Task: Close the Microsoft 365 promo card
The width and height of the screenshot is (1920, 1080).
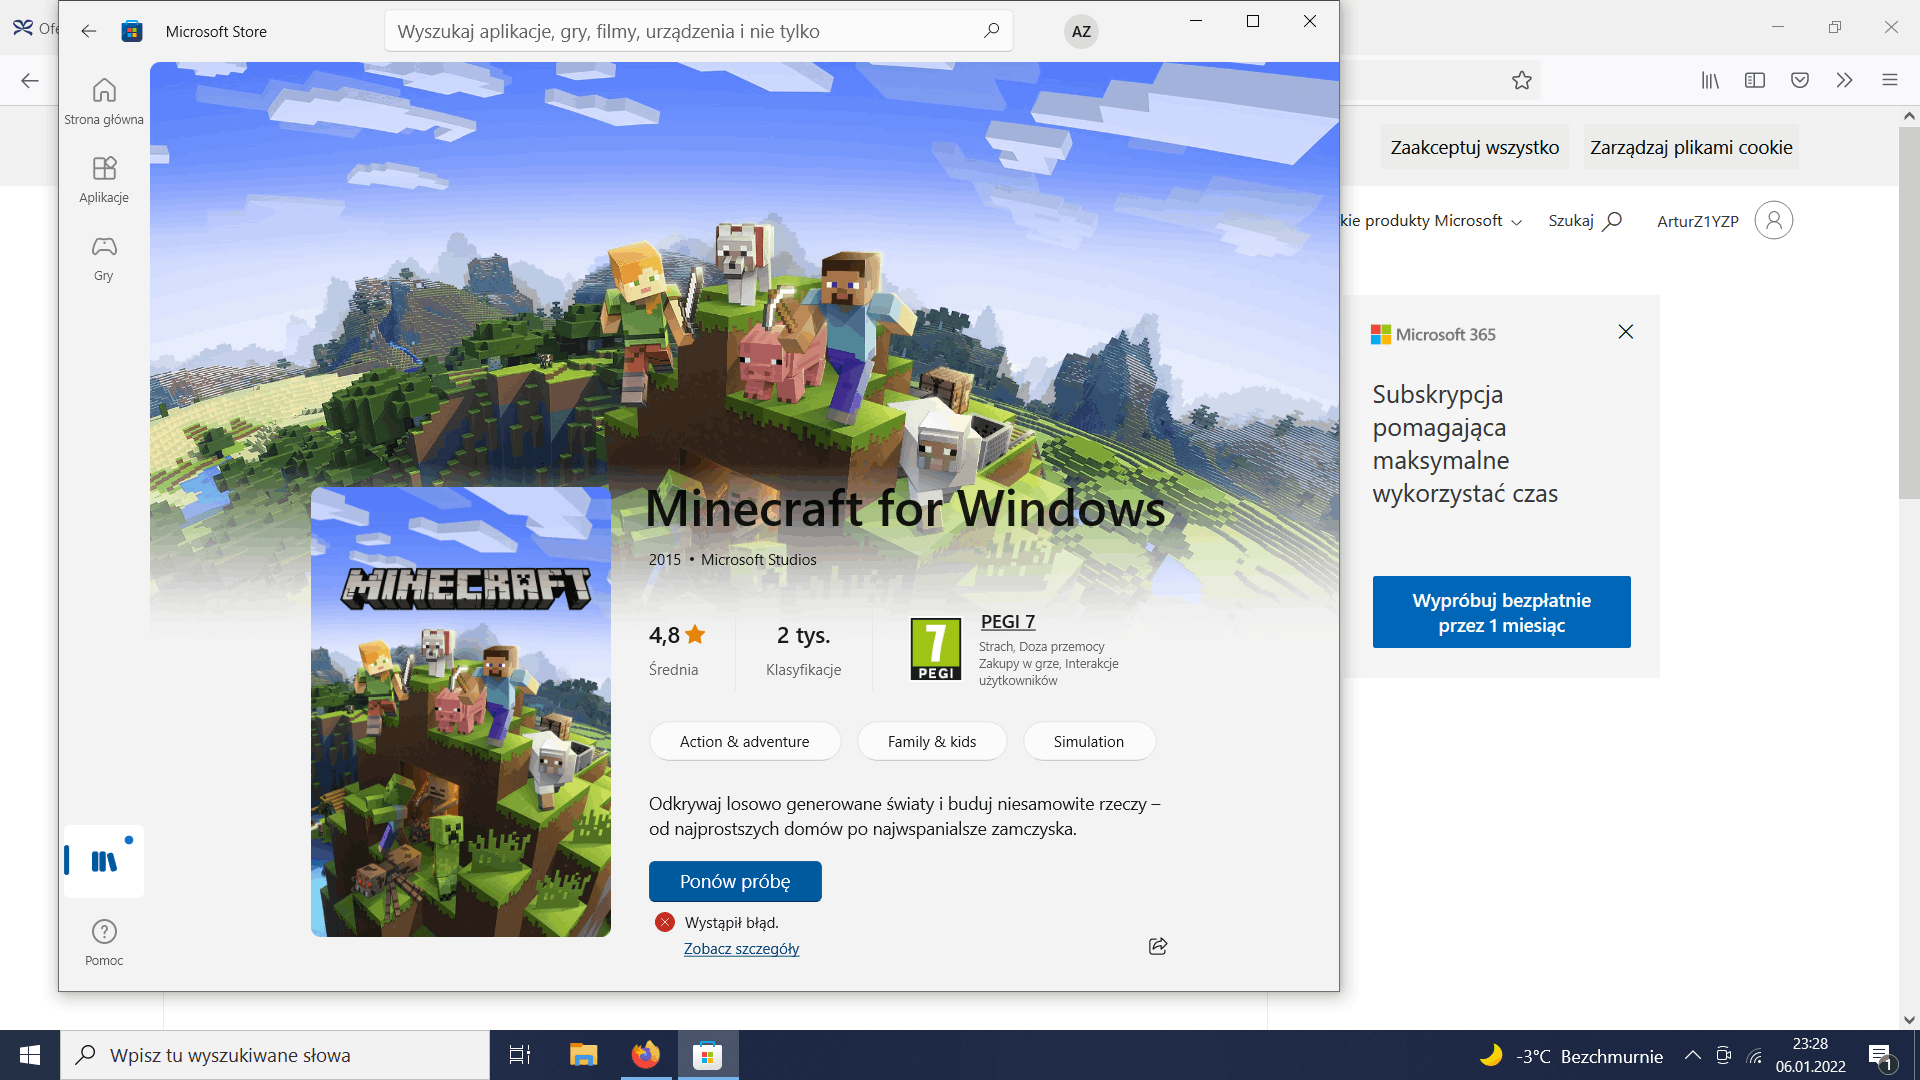Action: (1626, 332)
